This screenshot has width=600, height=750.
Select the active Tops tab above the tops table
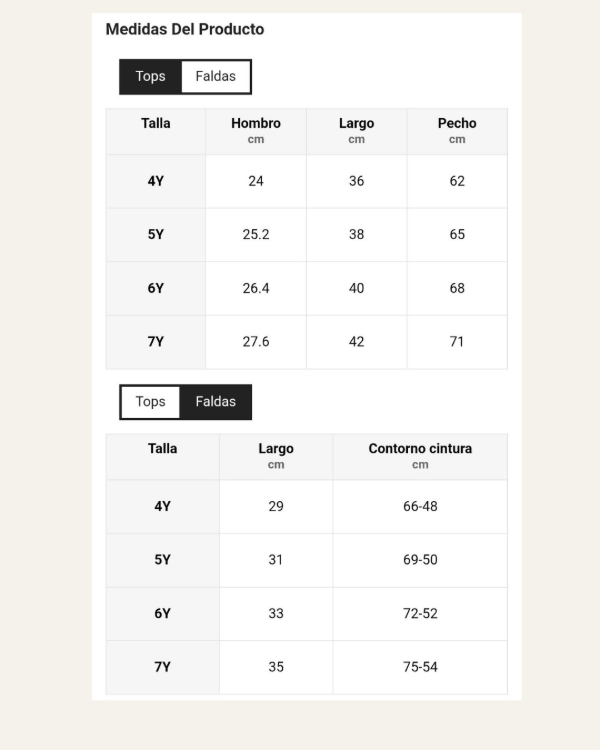pyautogui.click(x=150, y=77)
